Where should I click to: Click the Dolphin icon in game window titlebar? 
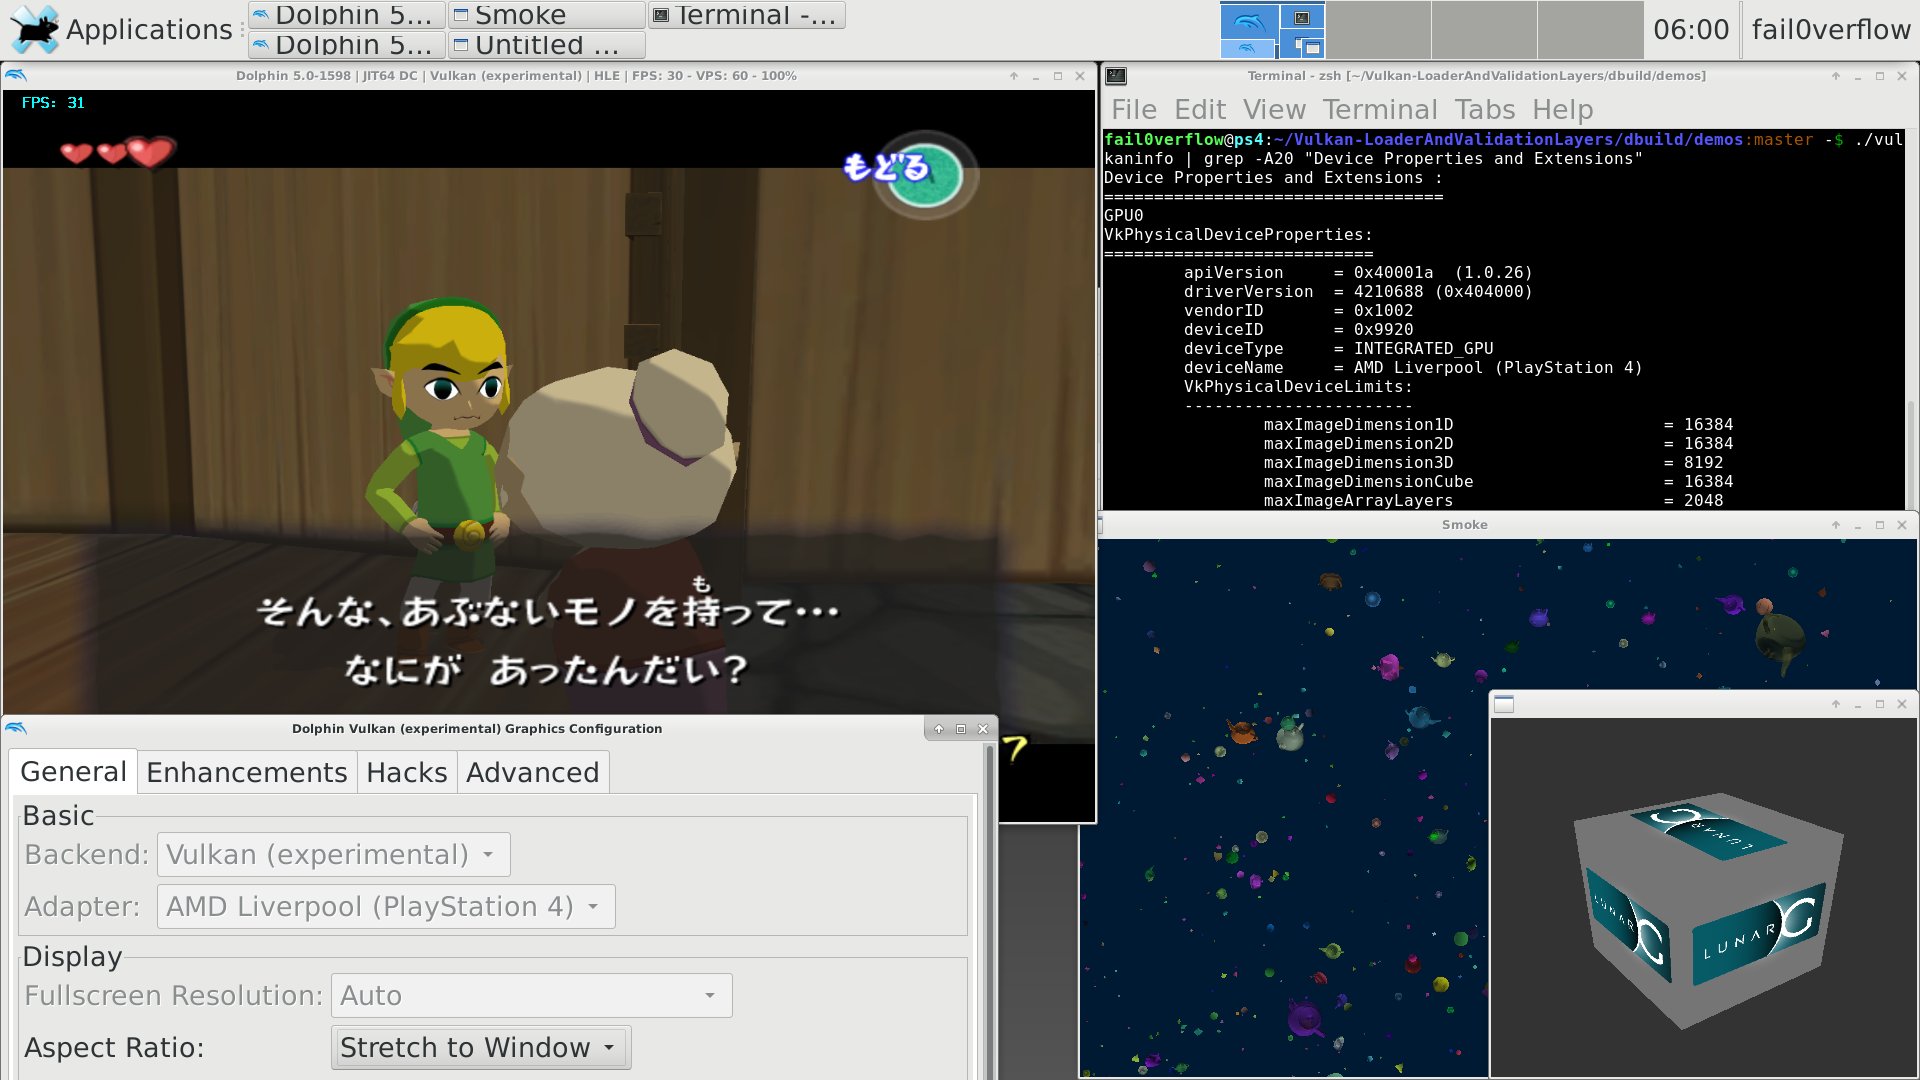16,75
